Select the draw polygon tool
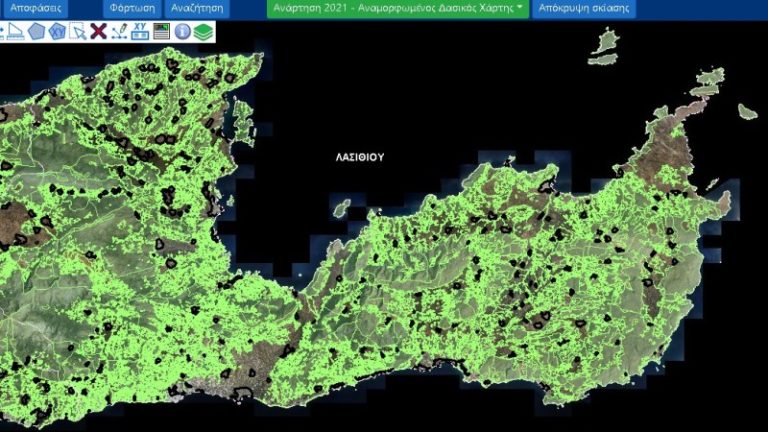The width and height of the screenshot is (768, 432). pos(36,32)
